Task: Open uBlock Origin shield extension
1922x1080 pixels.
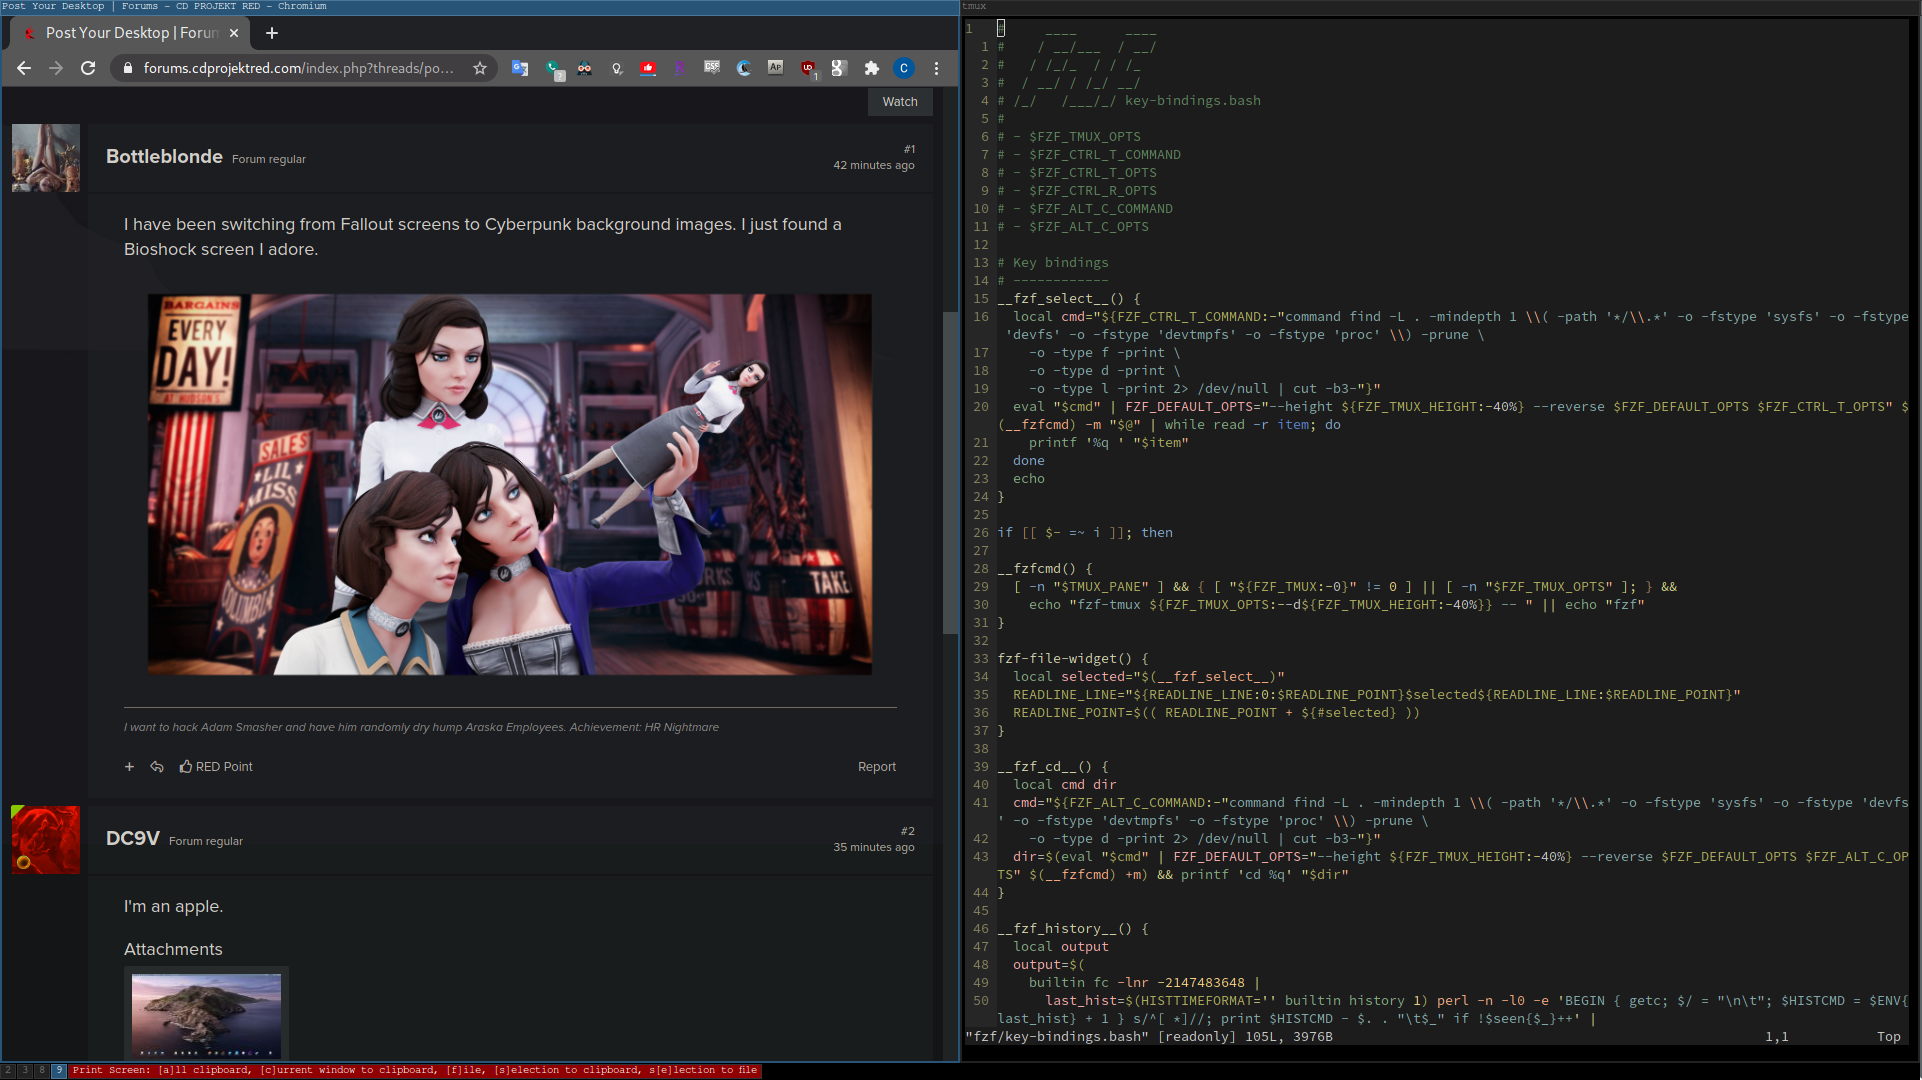Action: (x=808, y=69)
